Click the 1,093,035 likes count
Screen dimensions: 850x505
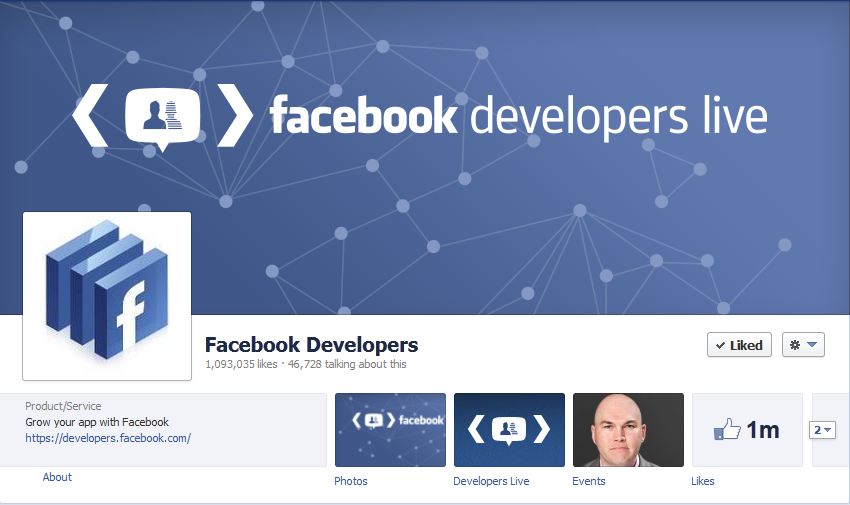tap(241, 364)
